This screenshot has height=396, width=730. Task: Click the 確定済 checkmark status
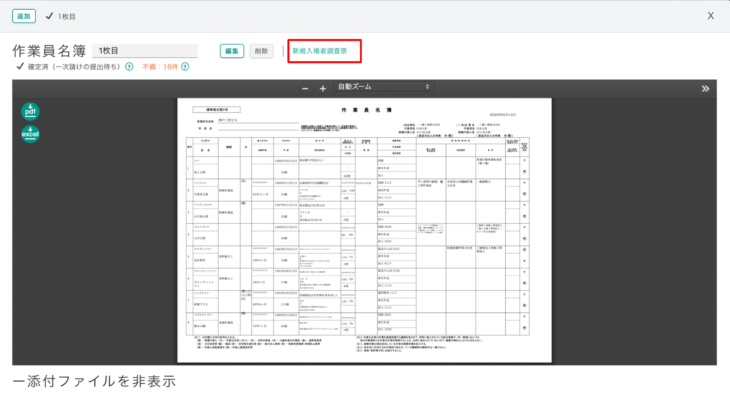(68, 67)
